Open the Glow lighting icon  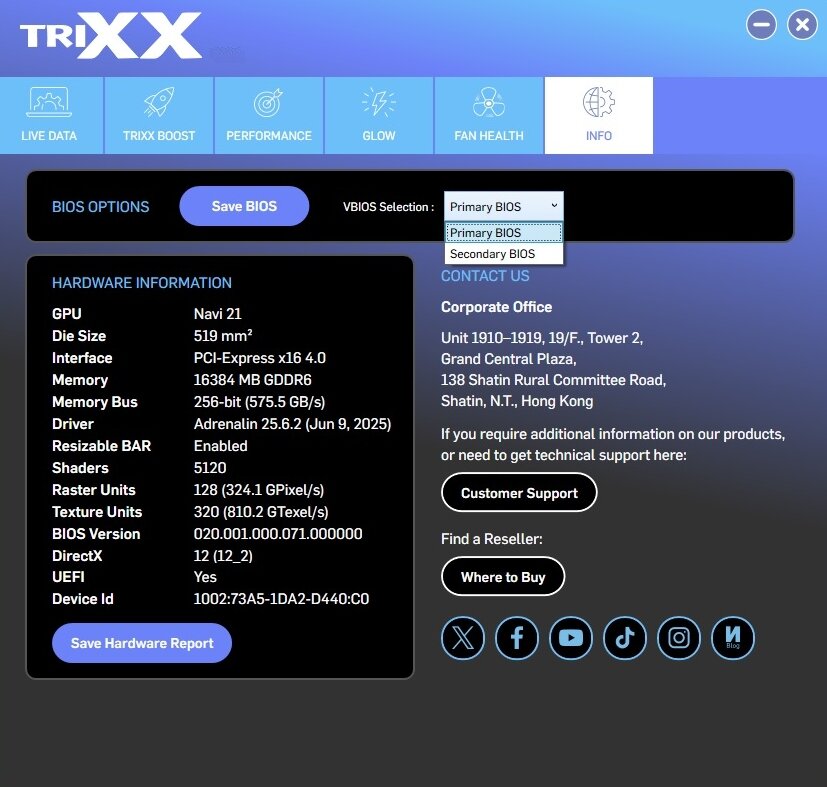pyautogui.click(x=378, y=104)
